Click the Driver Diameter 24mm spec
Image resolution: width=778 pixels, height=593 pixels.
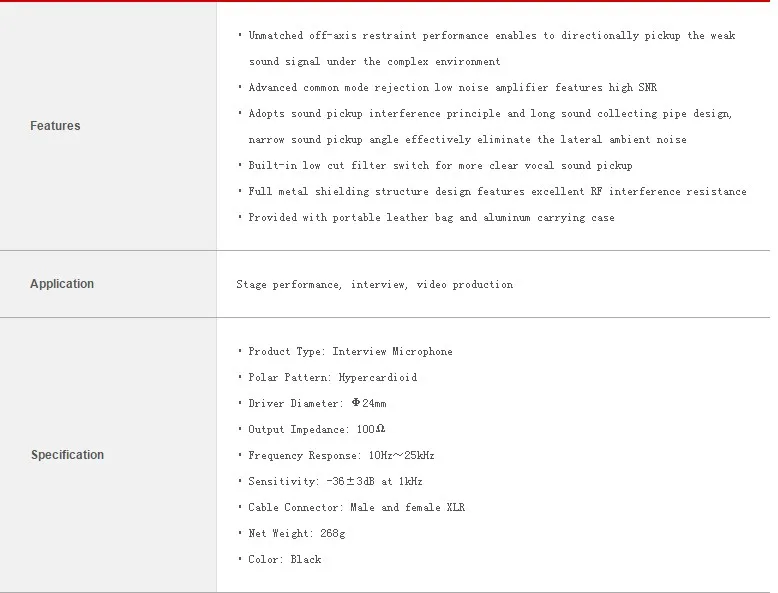[317, 403]
